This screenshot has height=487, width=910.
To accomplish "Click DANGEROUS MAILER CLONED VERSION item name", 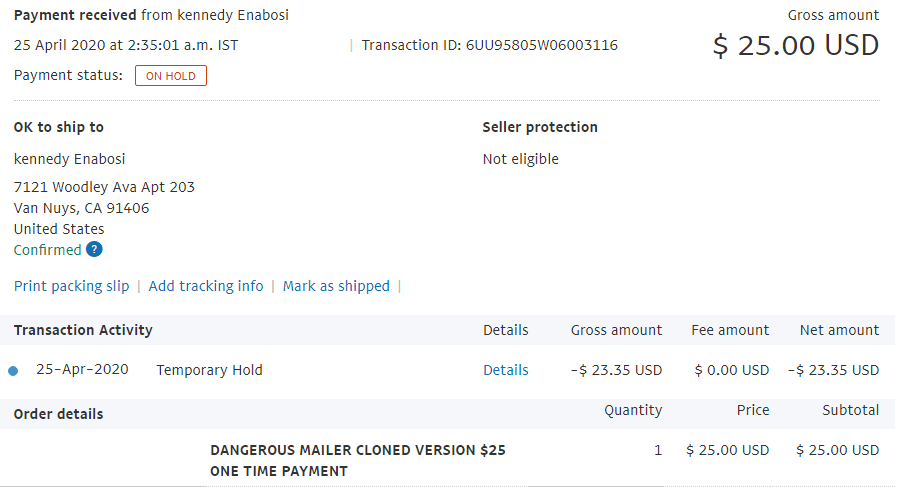I will pyautogui.click(x=358, y=460).
